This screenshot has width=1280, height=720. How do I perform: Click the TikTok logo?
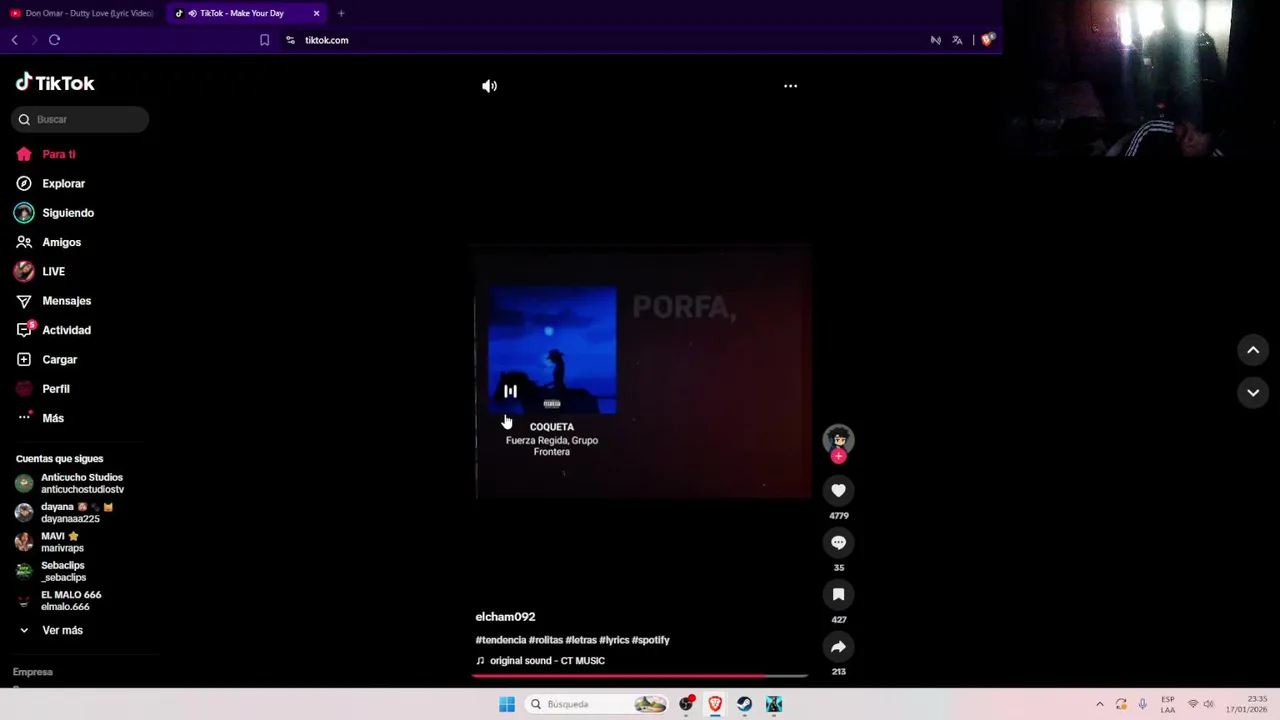click(55, 83)
